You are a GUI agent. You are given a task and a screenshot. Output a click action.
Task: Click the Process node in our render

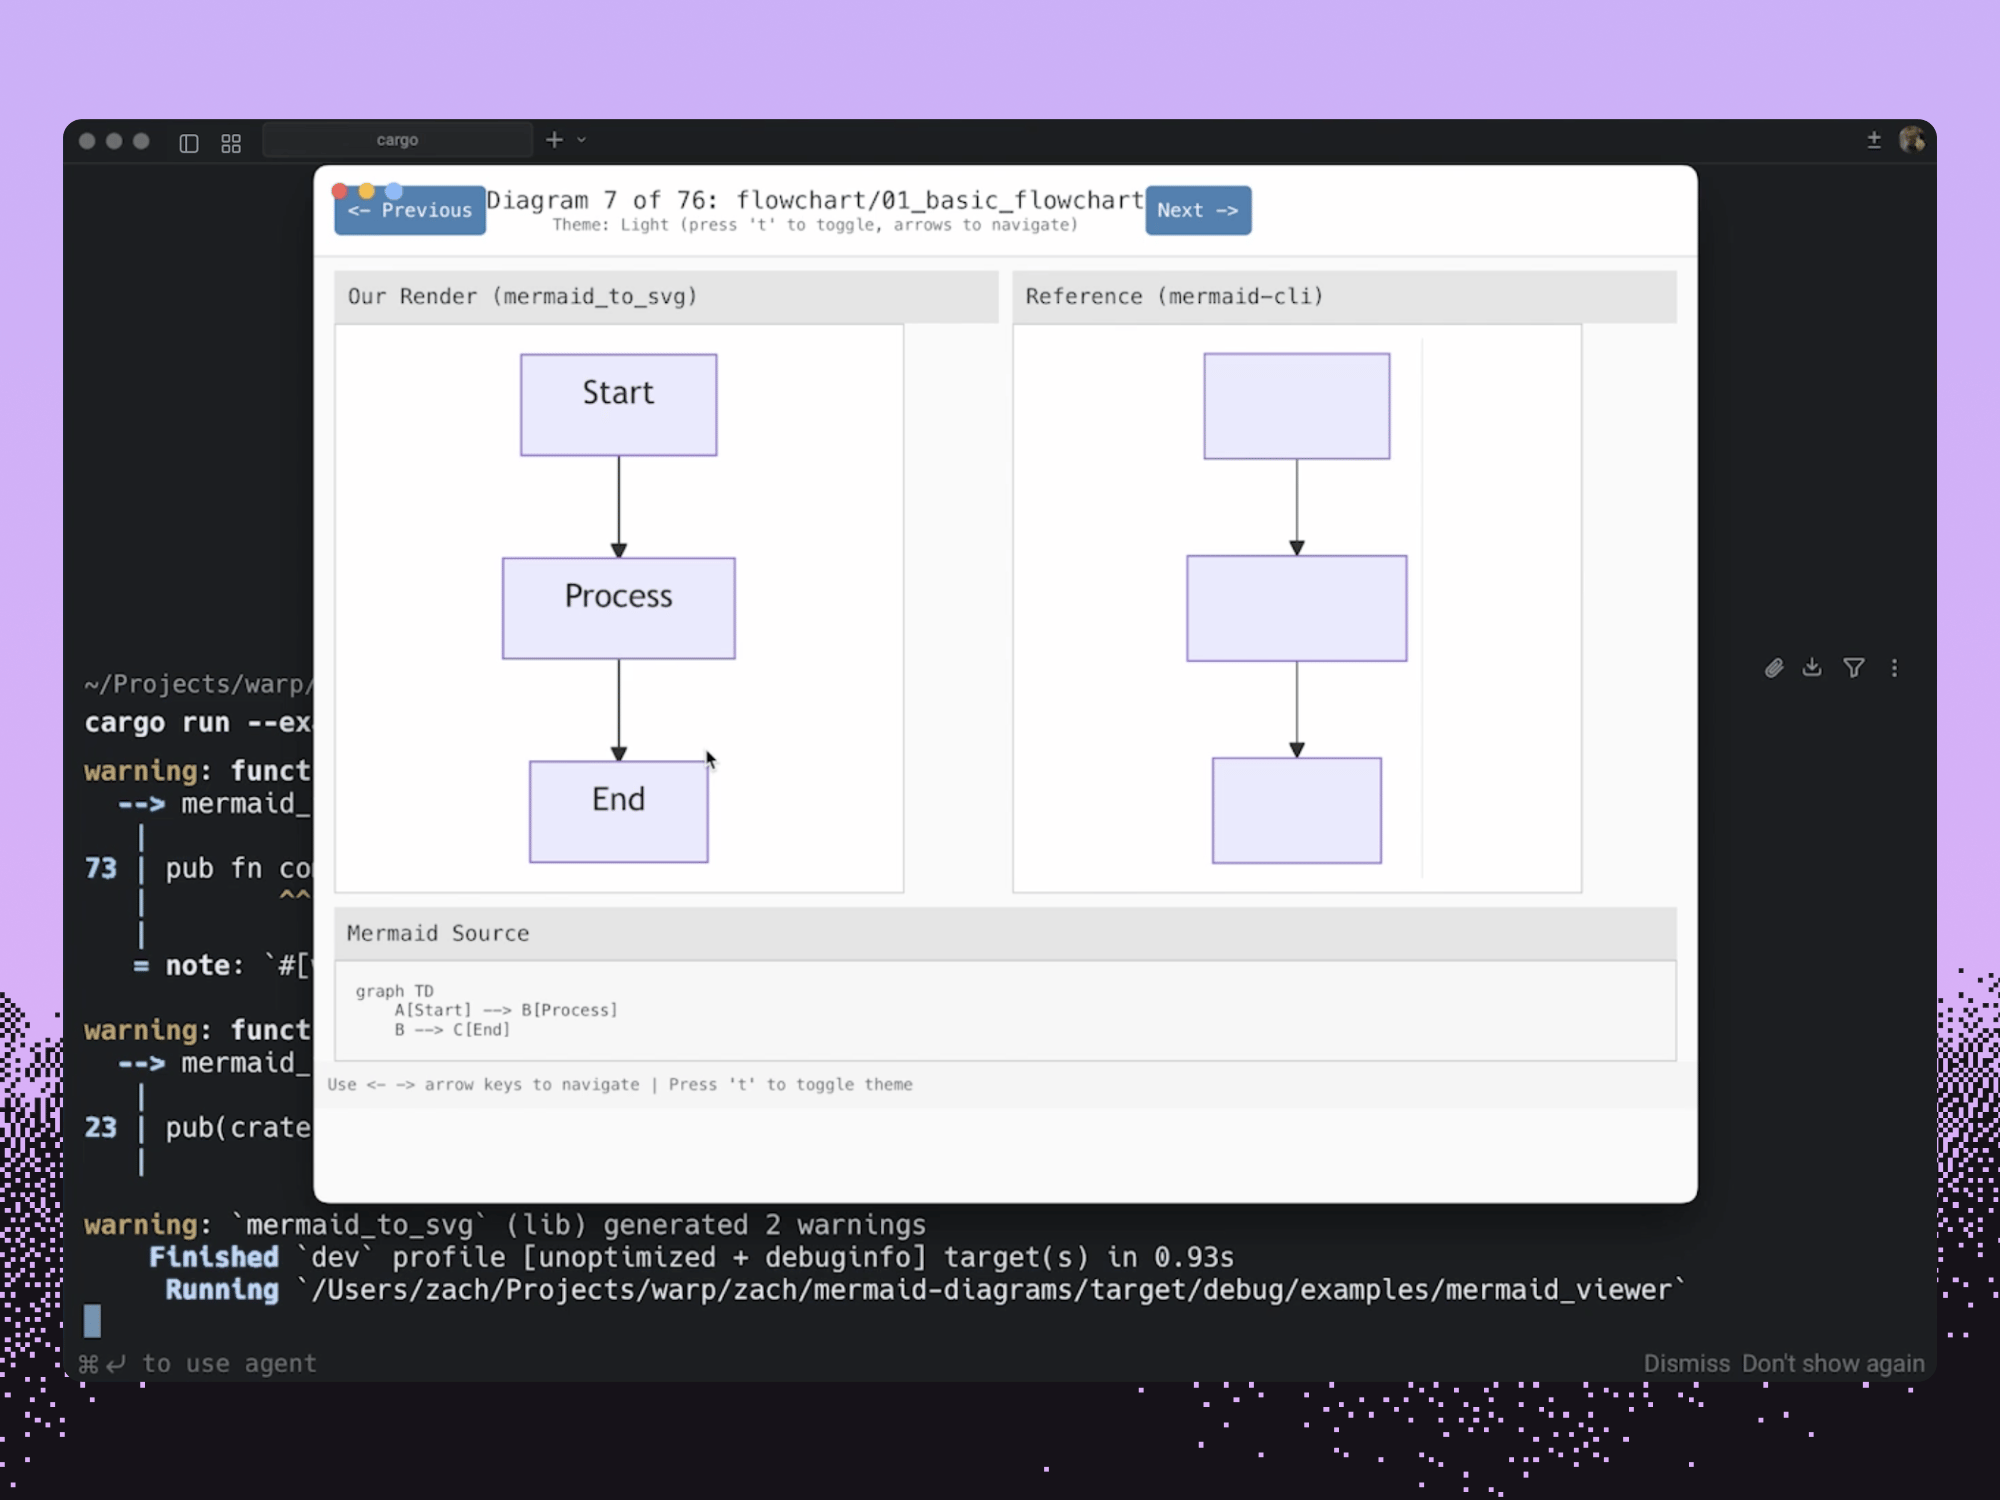pos(618,608)
